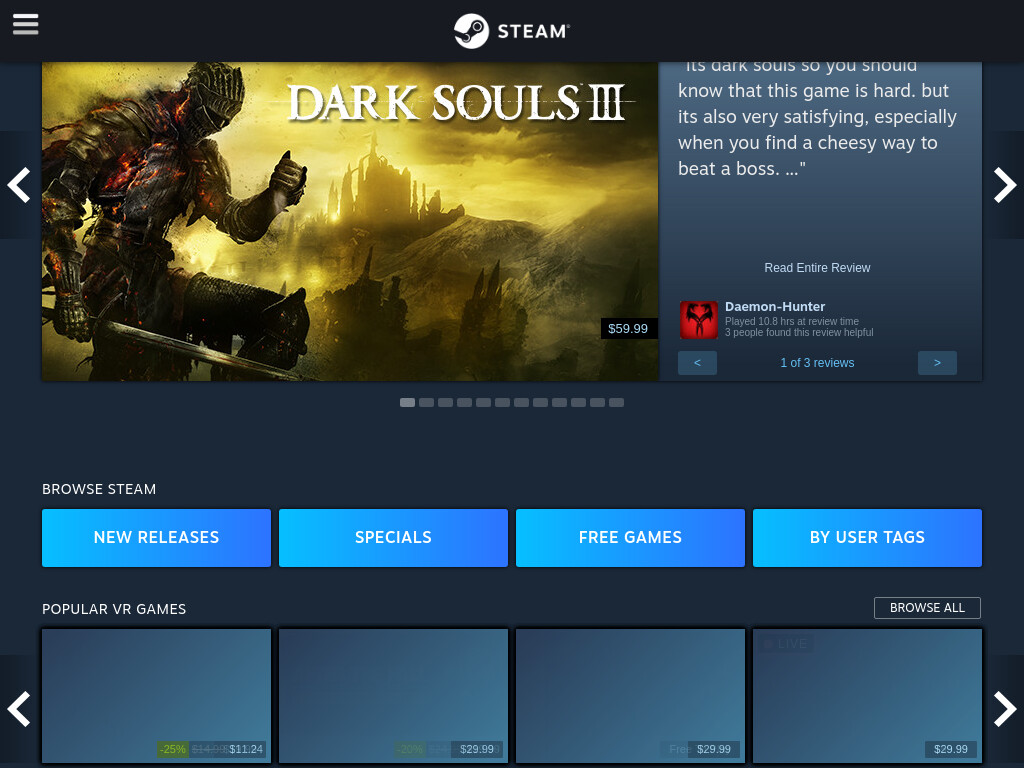Select seventh carousel page dot
Image resolution: width=1024 pixels, height=768 pixels.
tap(521, 402)
